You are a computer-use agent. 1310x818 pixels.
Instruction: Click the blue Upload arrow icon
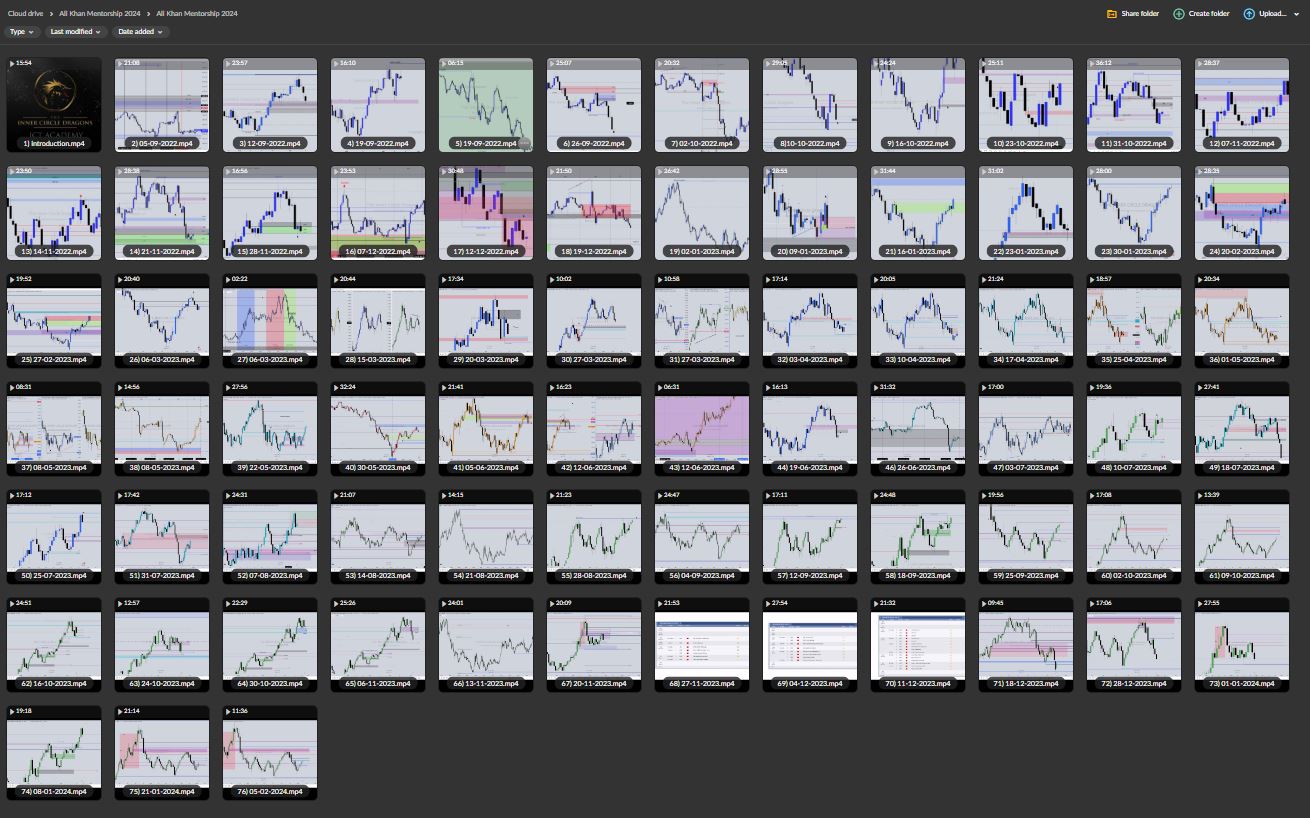click(x=1249, y=14)
